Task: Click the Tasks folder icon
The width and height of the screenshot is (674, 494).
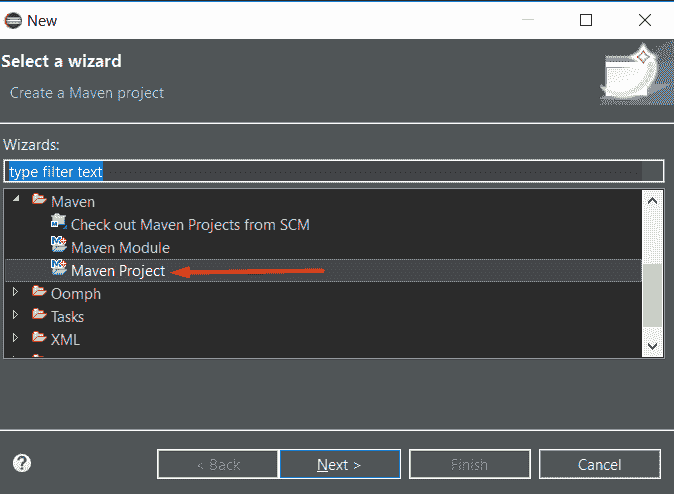Action: [x=39, y=314]
